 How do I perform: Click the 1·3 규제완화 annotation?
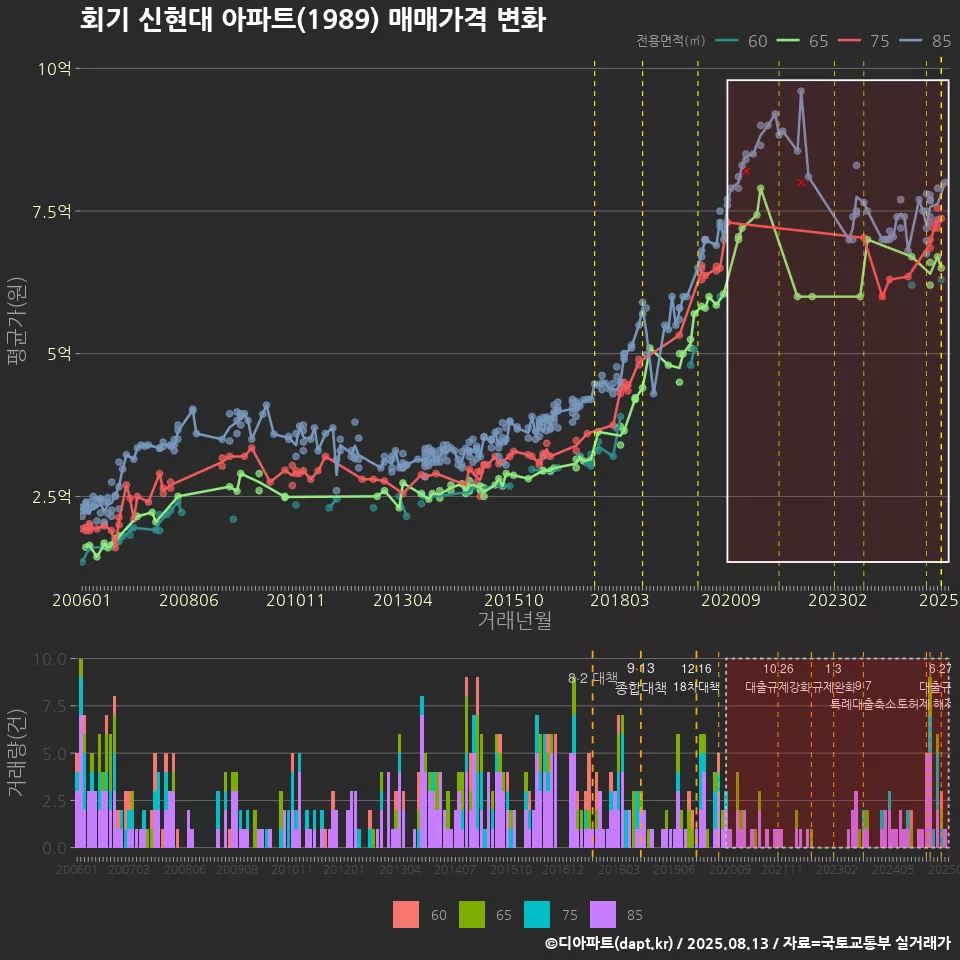[833, 678]
